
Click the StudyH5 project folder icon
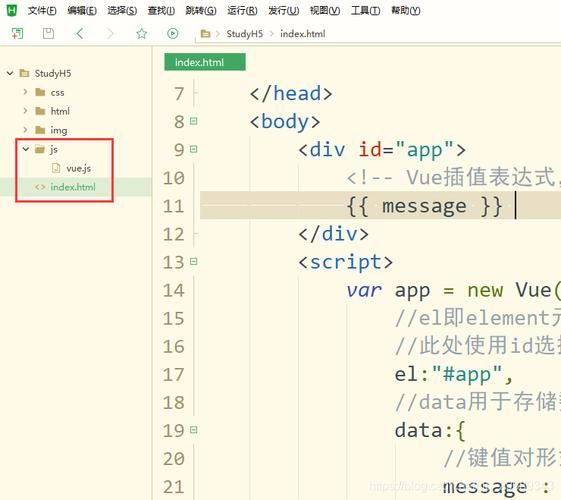tap(24, 73)
